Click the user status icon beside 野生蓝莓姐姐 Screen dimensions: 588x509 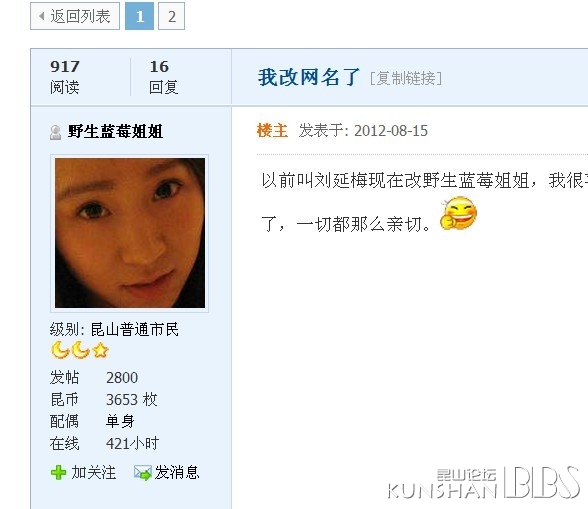point(56,132)
